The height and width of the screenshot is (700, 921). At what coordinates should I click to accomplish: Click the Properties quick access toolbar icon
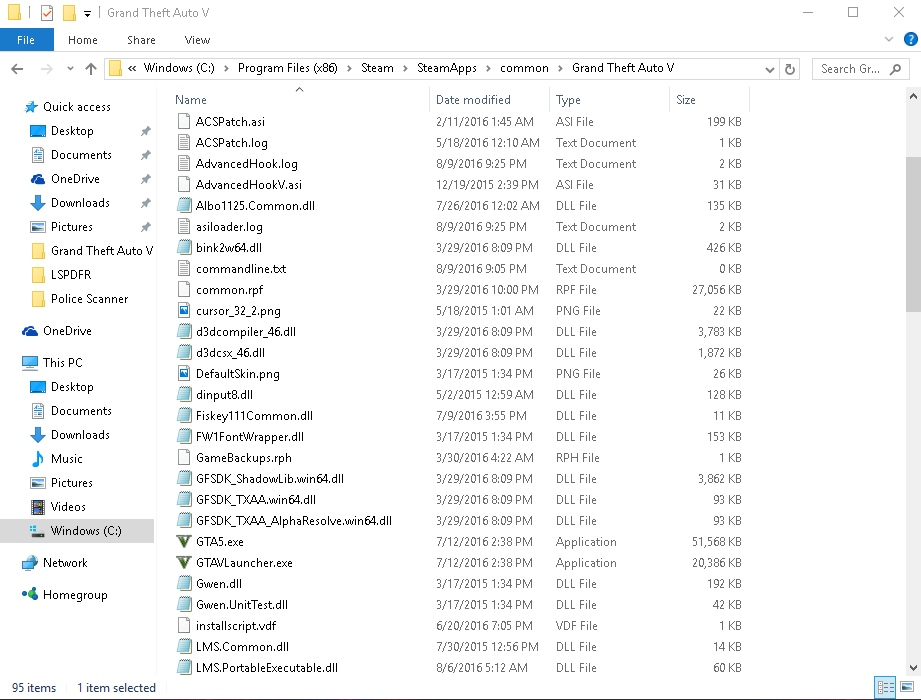point(47,12)
